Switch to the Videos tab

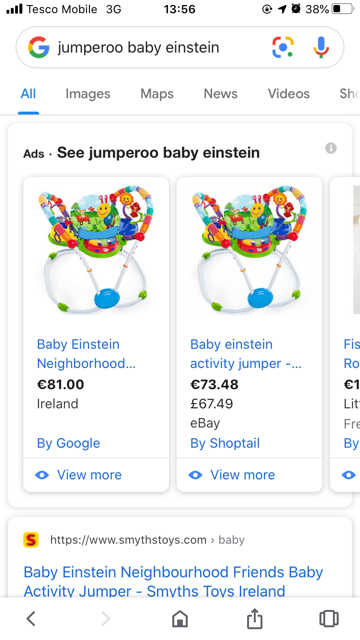pyautogui.click(x=289, y=94)
